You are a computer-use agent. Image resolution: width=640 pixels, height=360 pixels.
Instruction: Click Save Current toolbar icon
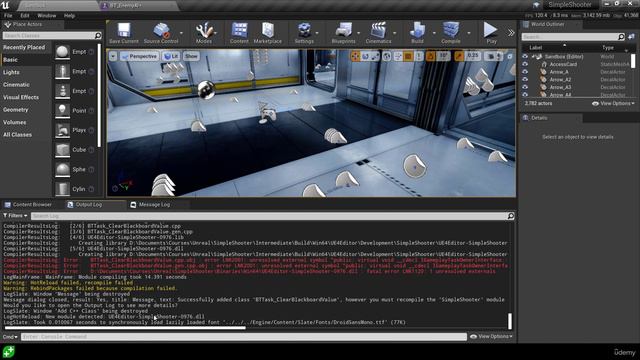point(124,30)
